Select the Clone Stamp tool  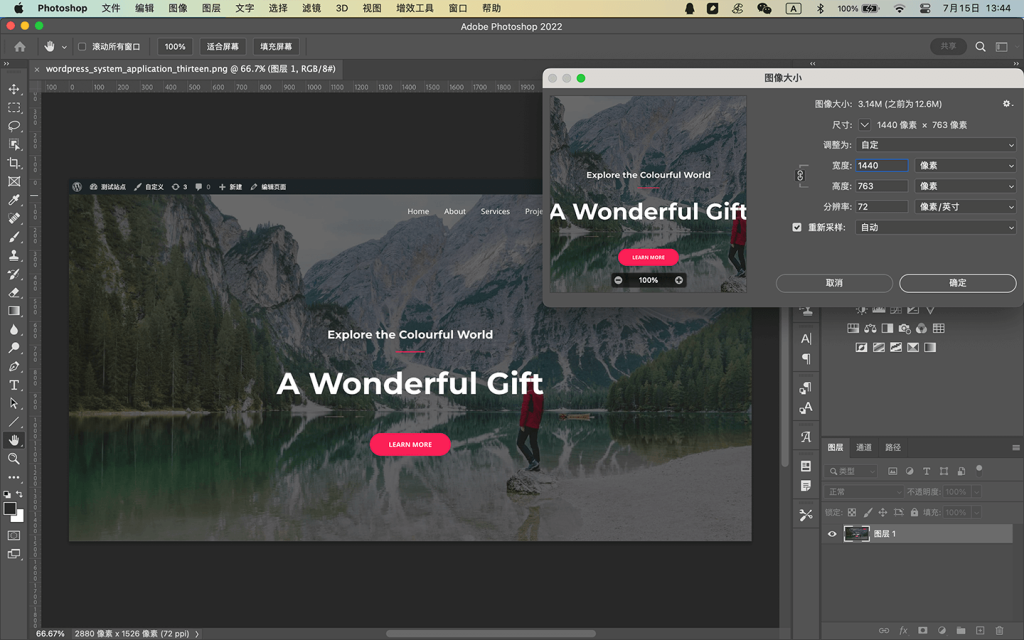tap(14, 255)
